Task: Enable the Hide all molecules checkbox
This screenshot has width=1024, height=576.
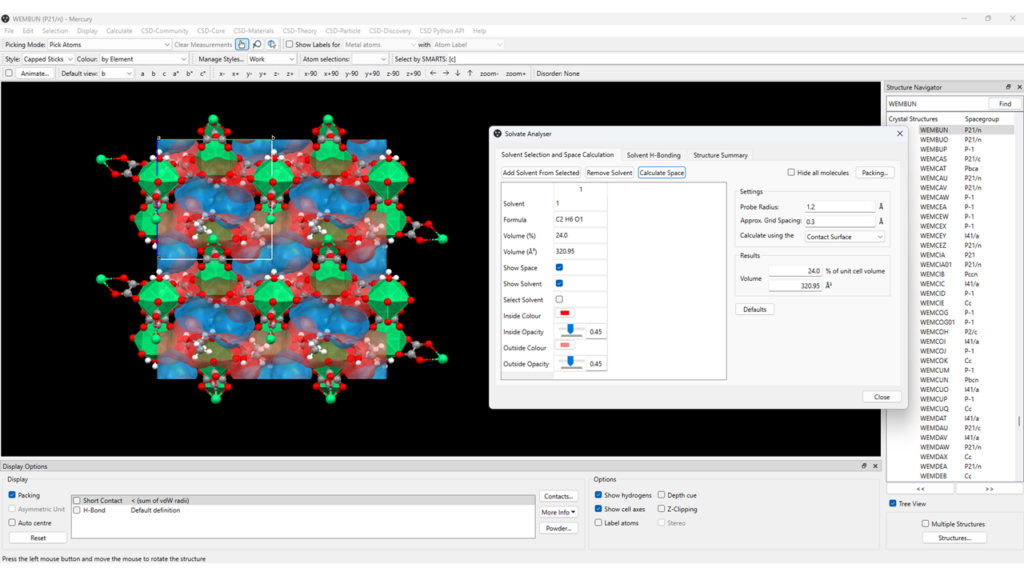Action: point(791,173)
